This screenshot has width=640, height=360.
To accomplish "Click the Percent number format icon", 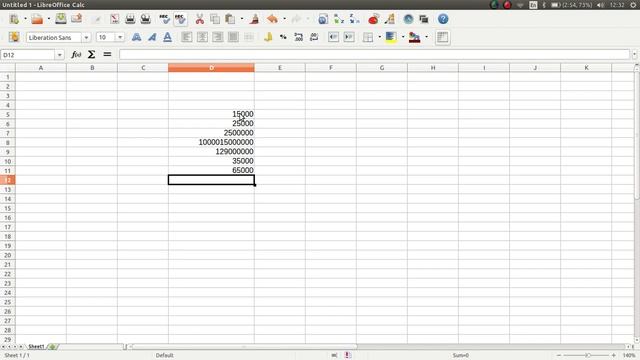I will [283, 37].
